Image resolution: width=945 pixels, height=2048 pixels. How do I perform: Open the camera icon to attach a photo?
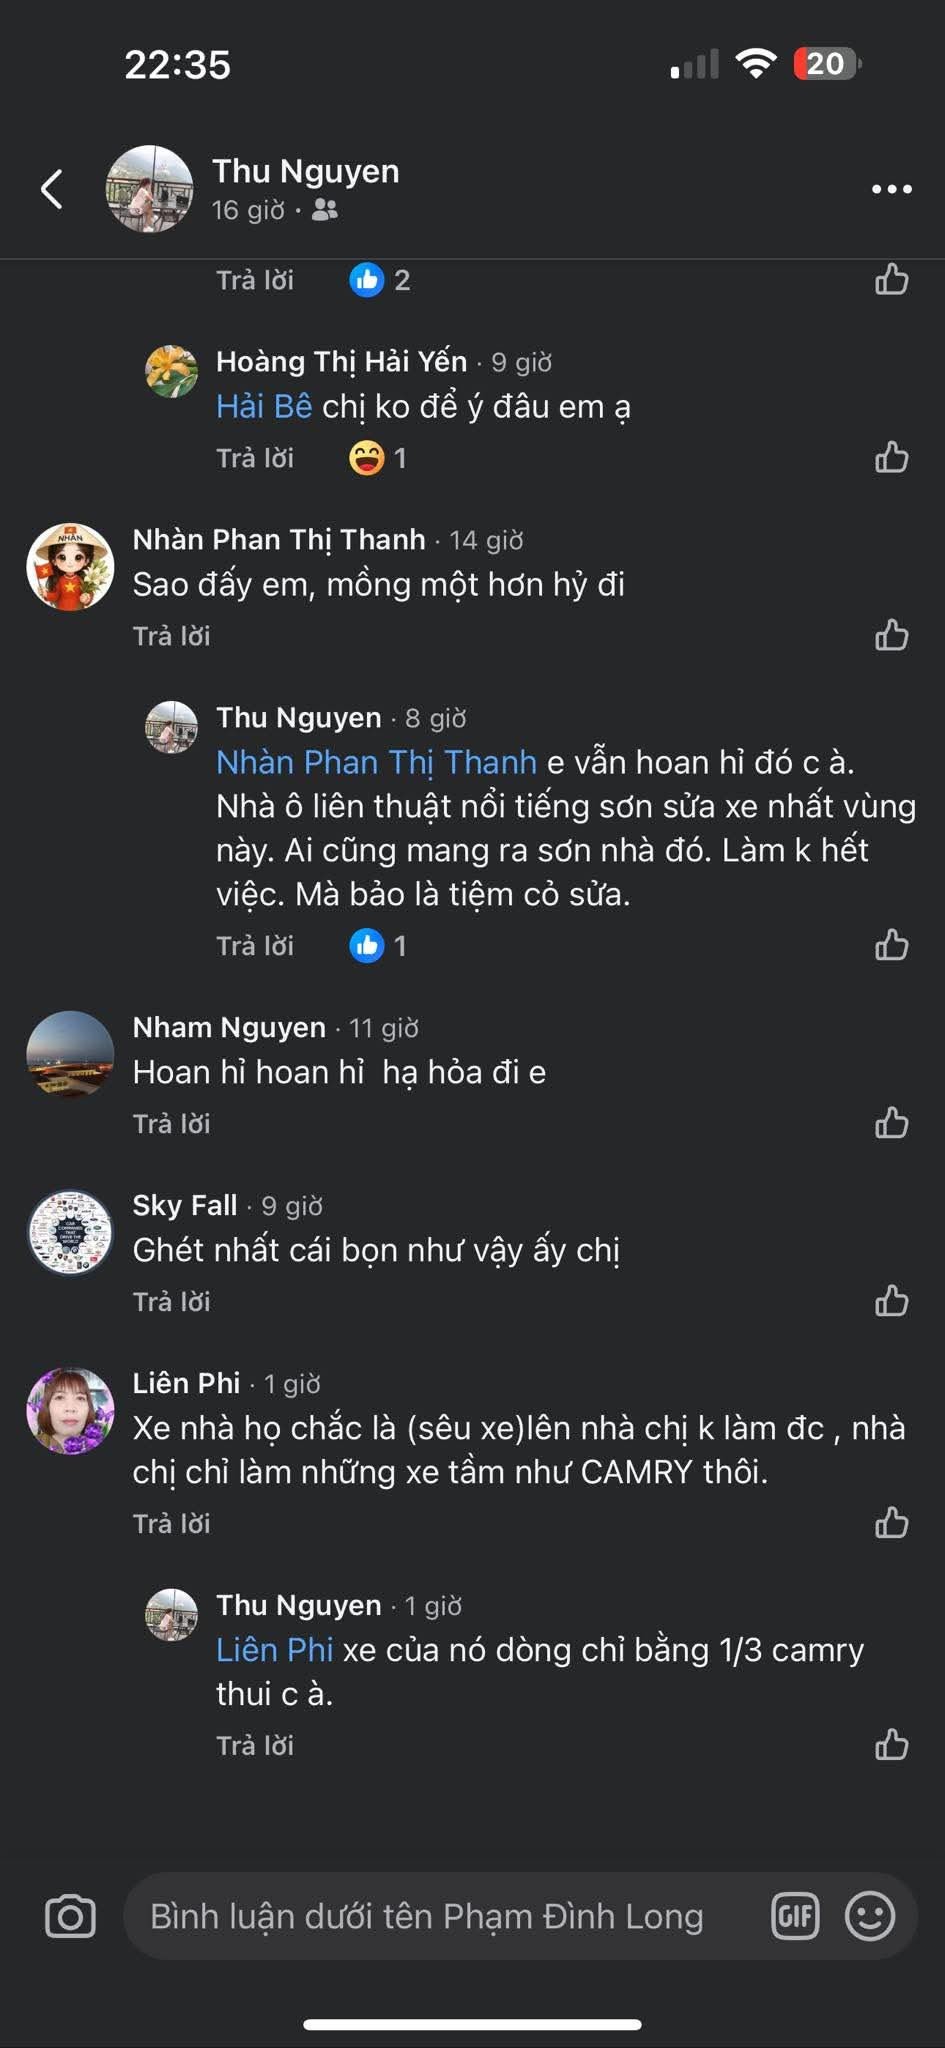point(70,1916)
